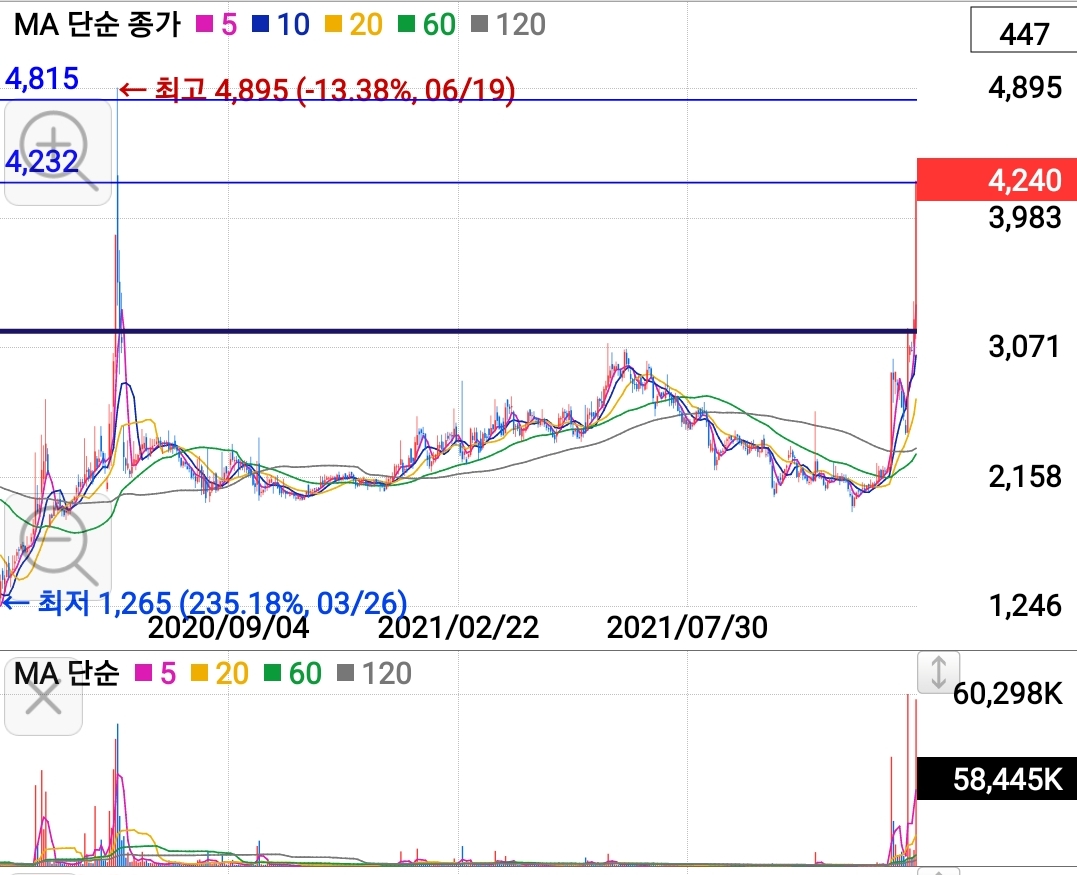Select the 4,232 horizontal line label
The height and width of the screenshot is (875, 1077).
(42, 162)
